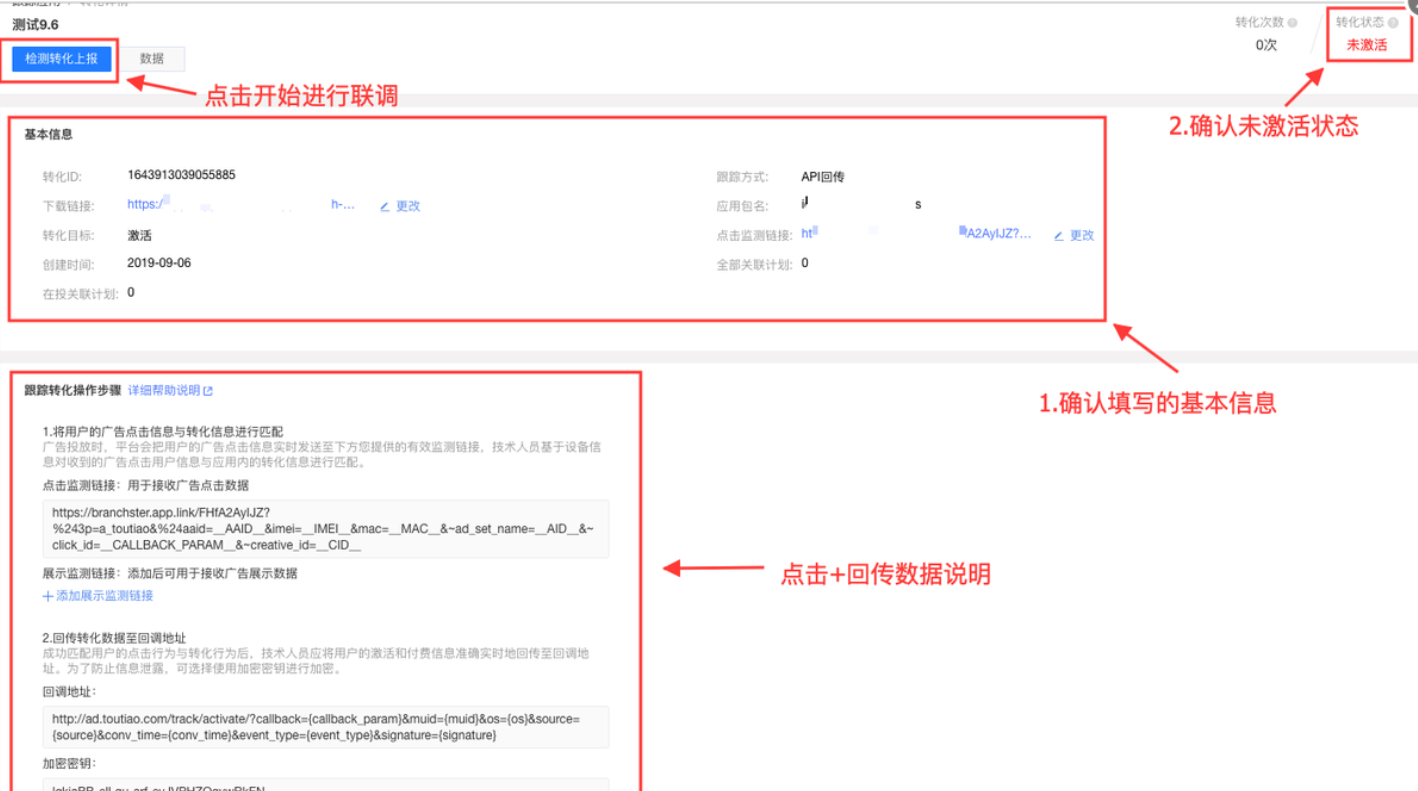Click the 测试9.6 page title
The height and width of the screenshot is (791, 1418).
click(x=36, y=24)
